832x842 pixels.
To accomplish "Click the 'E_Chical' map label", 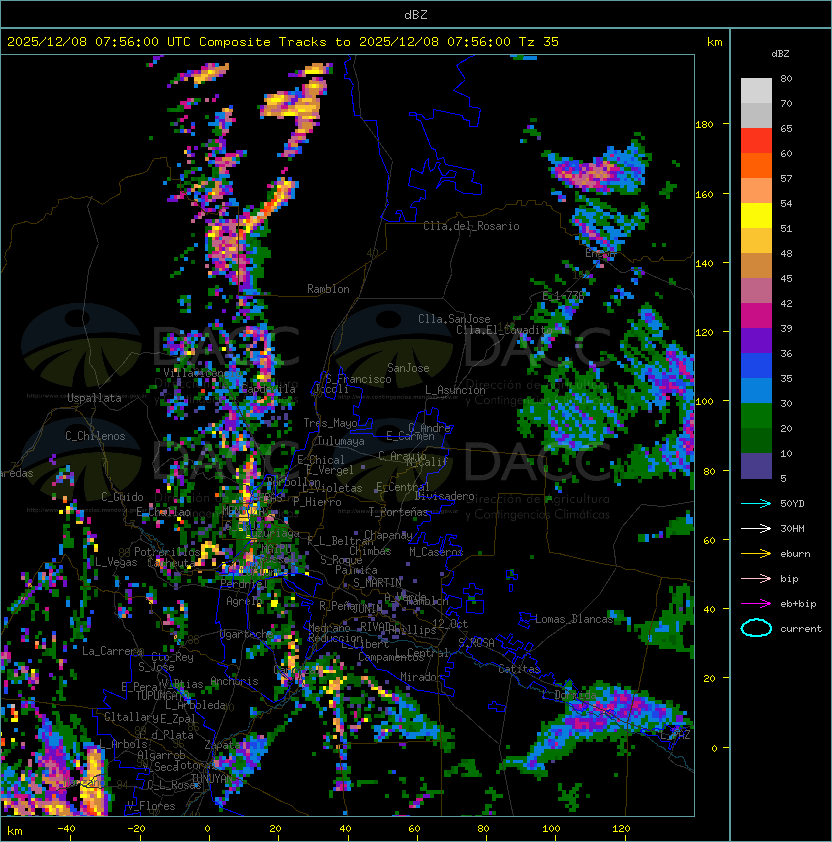I will (321, 460).
